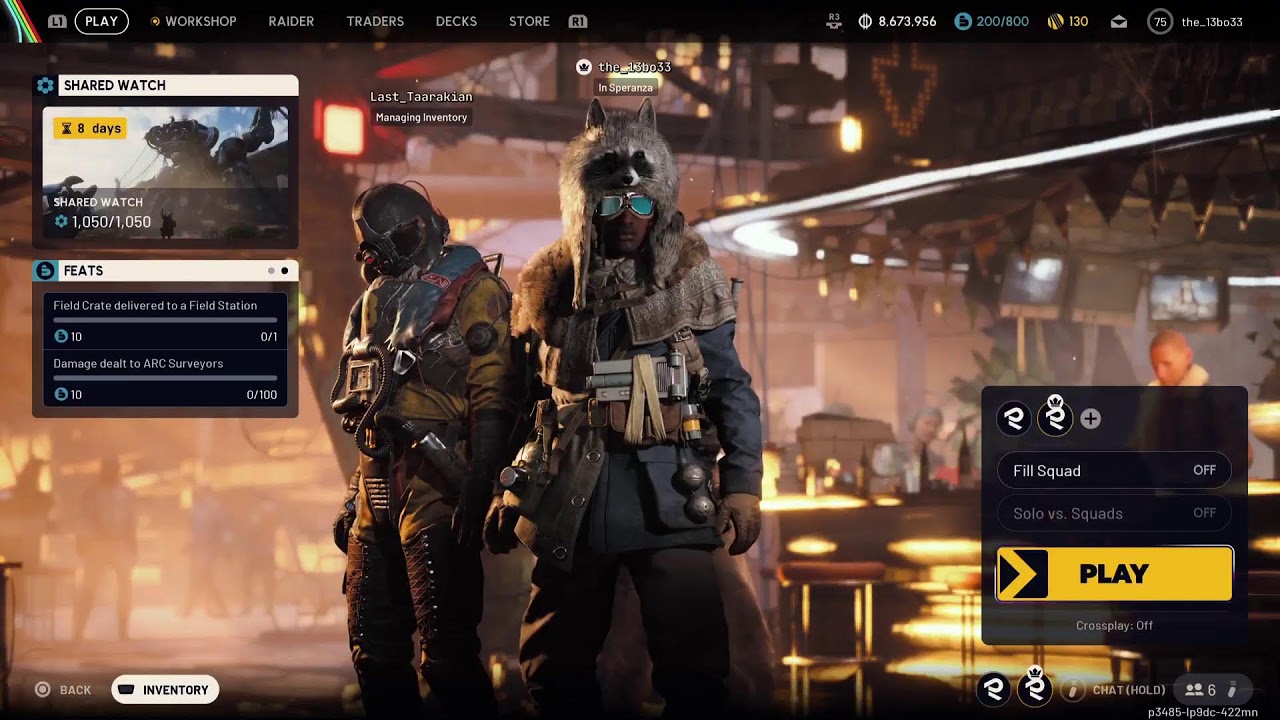This screenshot has height=720, width=1280.
Task: Click the R1 next-tab button icon
Action: [x=577, y=21]
